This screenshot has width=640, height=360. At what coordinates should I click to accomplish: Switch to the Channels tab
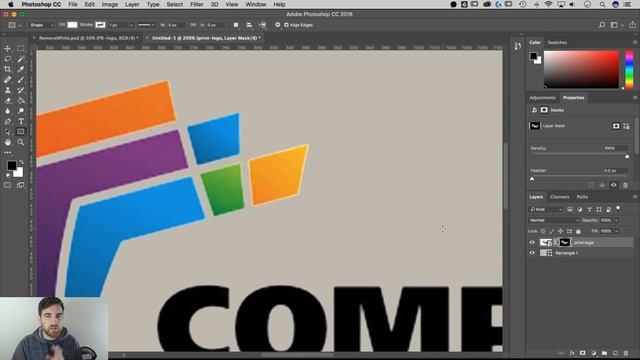560,197
